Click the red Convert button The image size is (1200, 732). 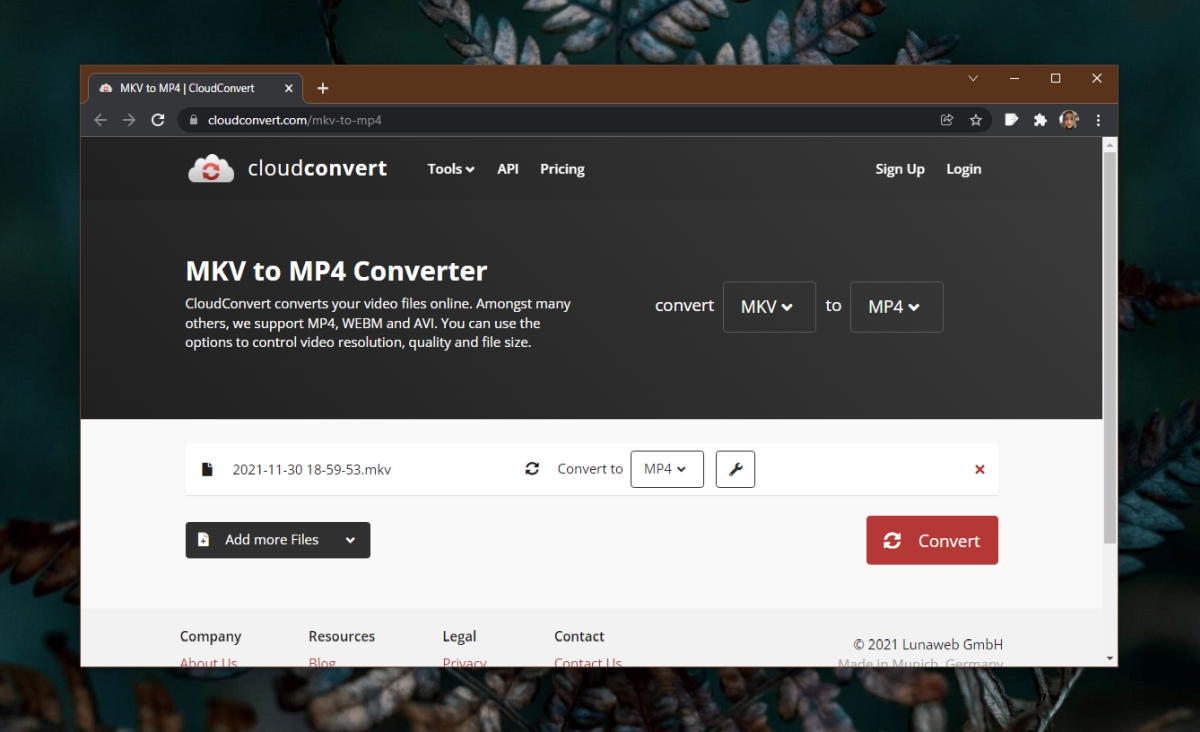tap(932, 540)
